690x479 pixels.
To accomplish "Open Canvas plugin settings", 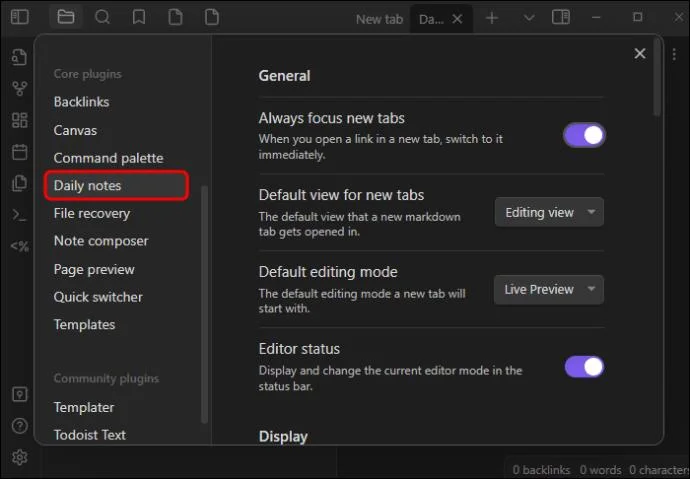I will [x=75, y=131].
